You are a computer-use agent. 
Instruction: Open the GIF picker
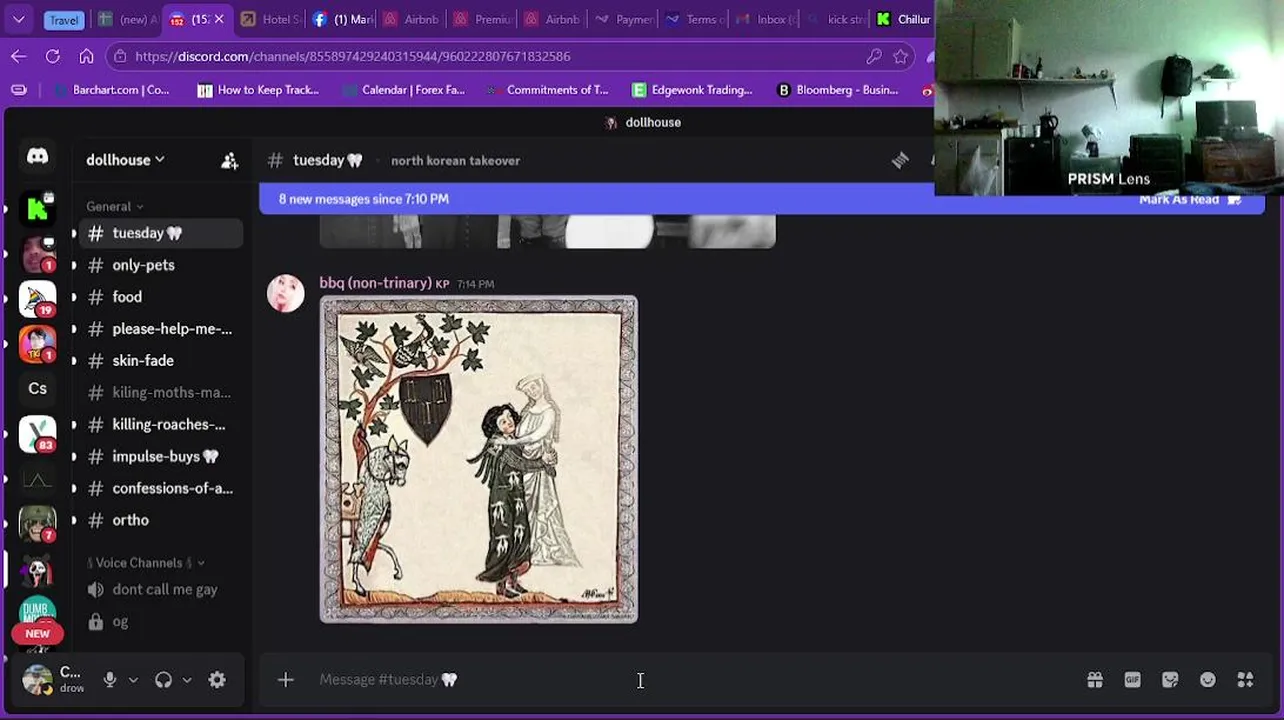(1132, 680)
